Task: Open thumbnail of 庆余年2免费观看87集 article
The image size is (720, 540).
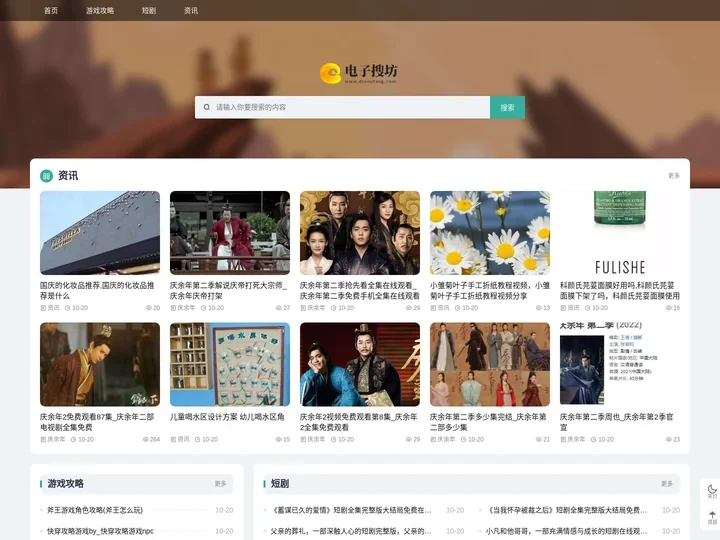Action: tap(100, 364)
